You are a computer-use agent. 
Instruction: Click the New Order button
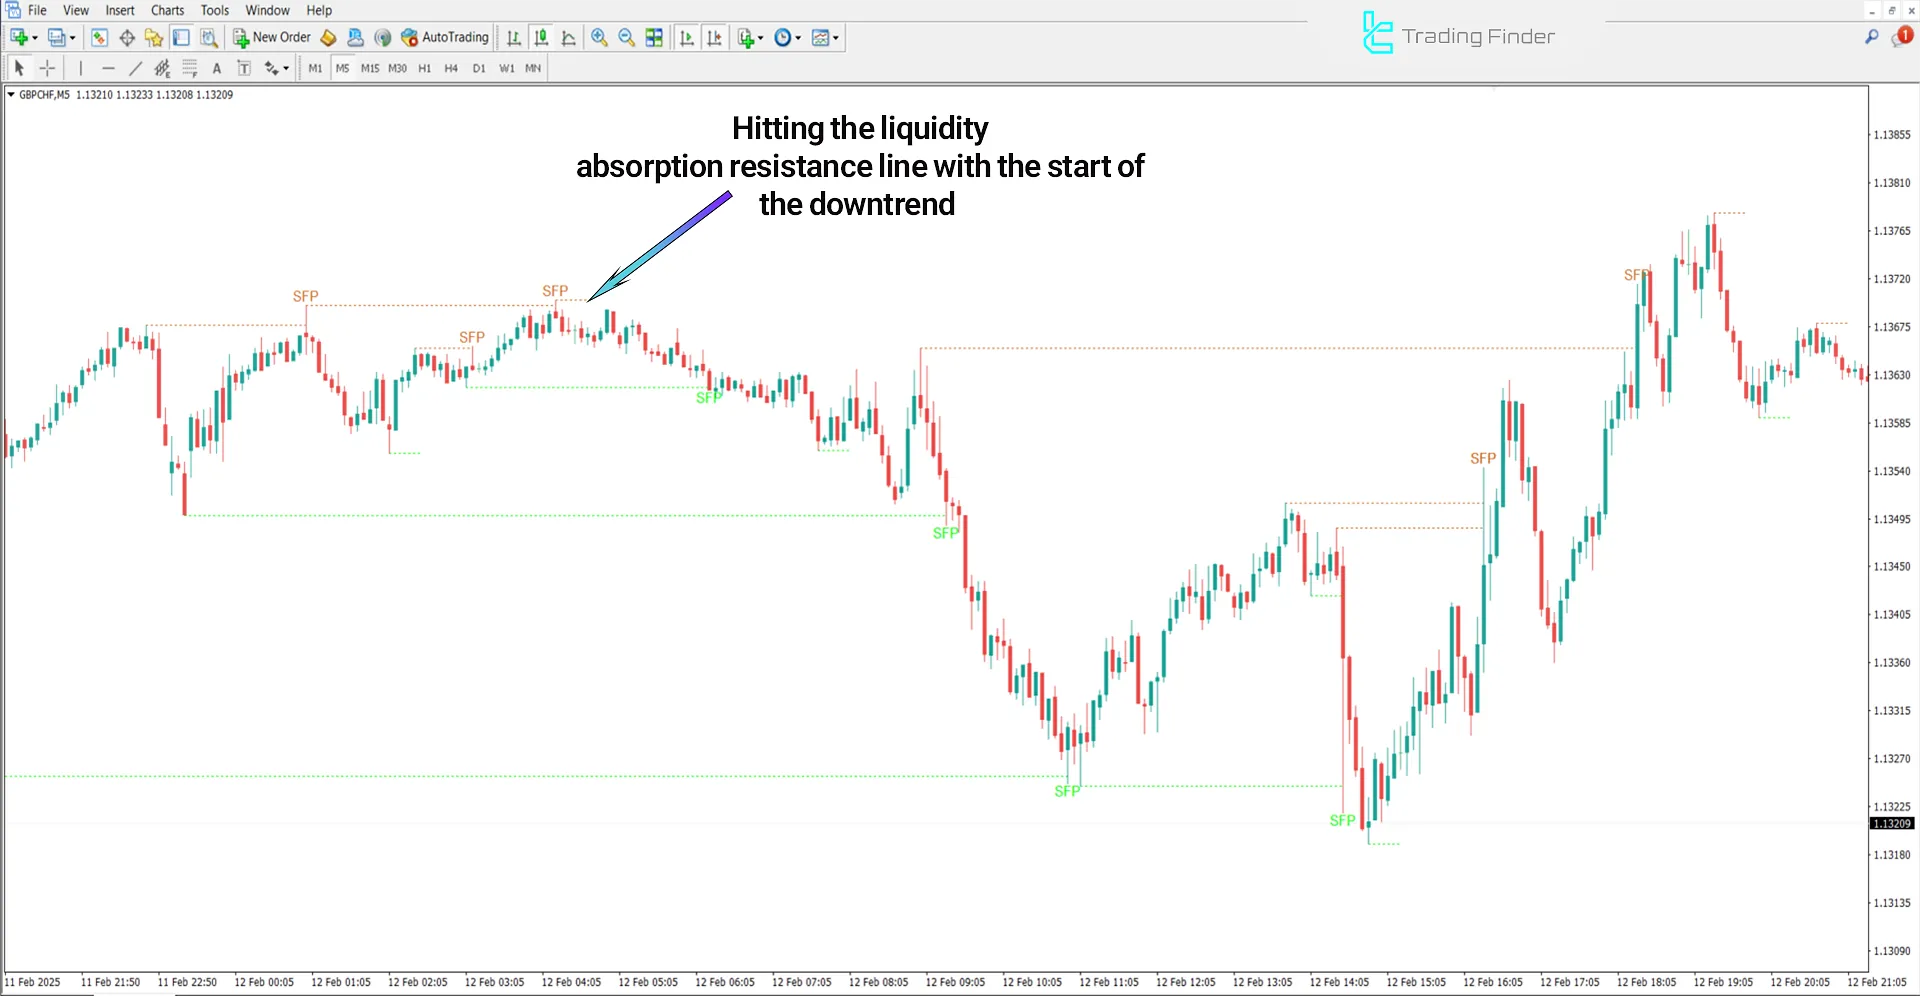271,37
